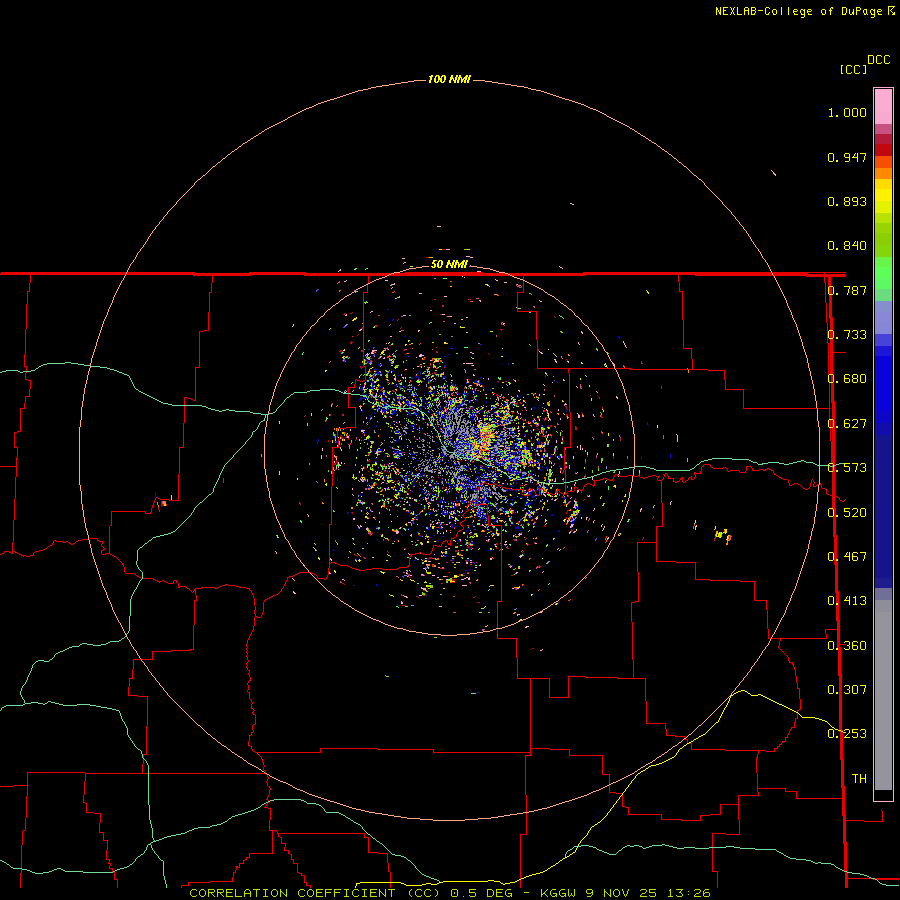The width and height of the screenshot is (900, 900).
Task: Click the 0.467 scale value
Action: 847,557
